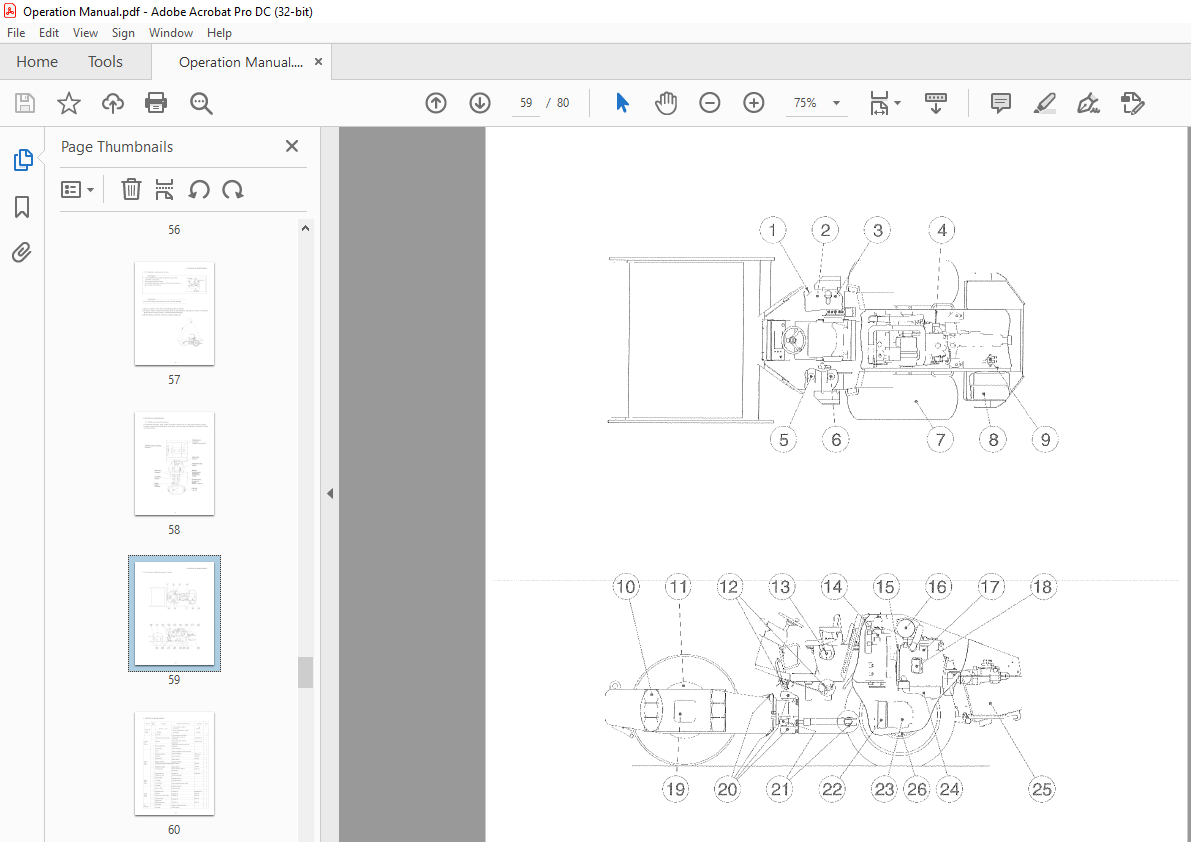The height and width of the screenshot is (842, 1191).
Task: Open the page fit options dropdown arrow
Action: point(898,103)
